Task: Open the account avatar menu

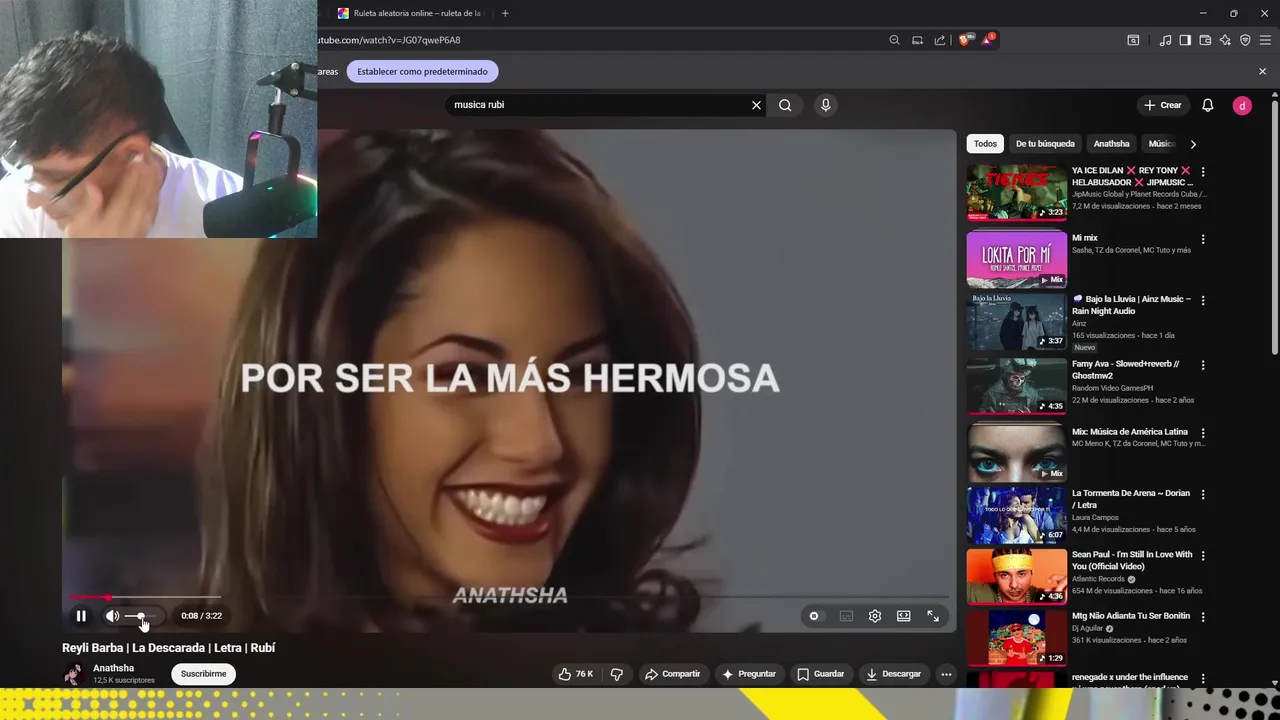Action: pos(1242,105)
